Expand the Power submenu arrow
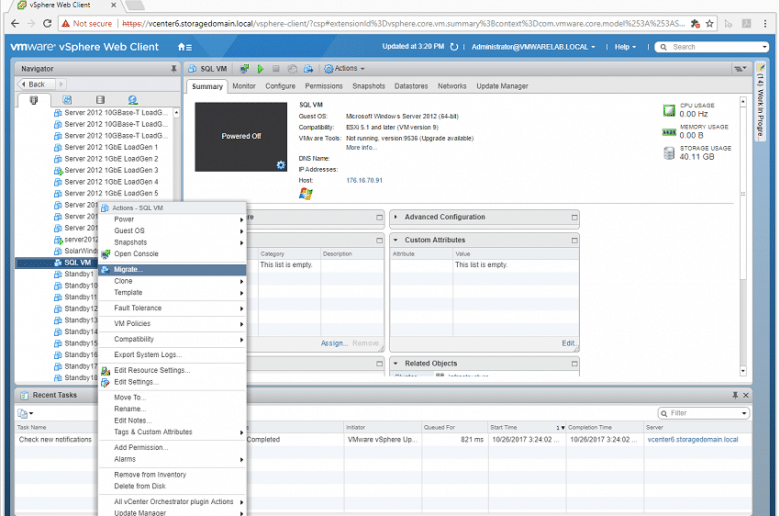Image resolution: width=780 pixels, height=516 pixels. coord(242,219)
